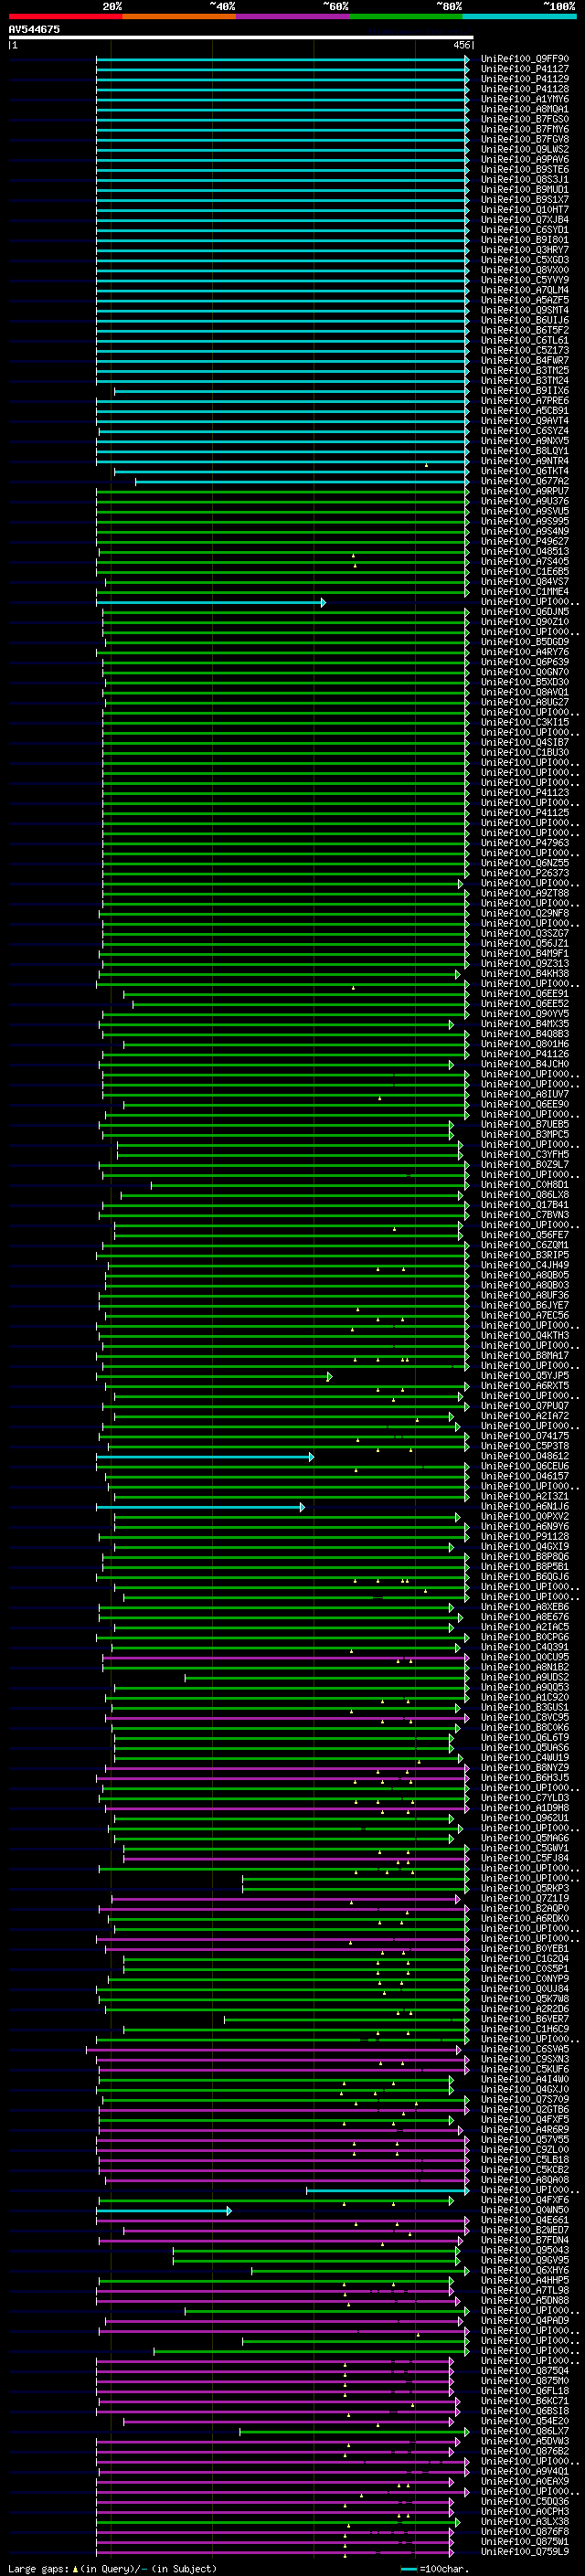585x2576 pixels.
Task: Select hit label UniRef100_O48513
Action: (x=524, y=551)
